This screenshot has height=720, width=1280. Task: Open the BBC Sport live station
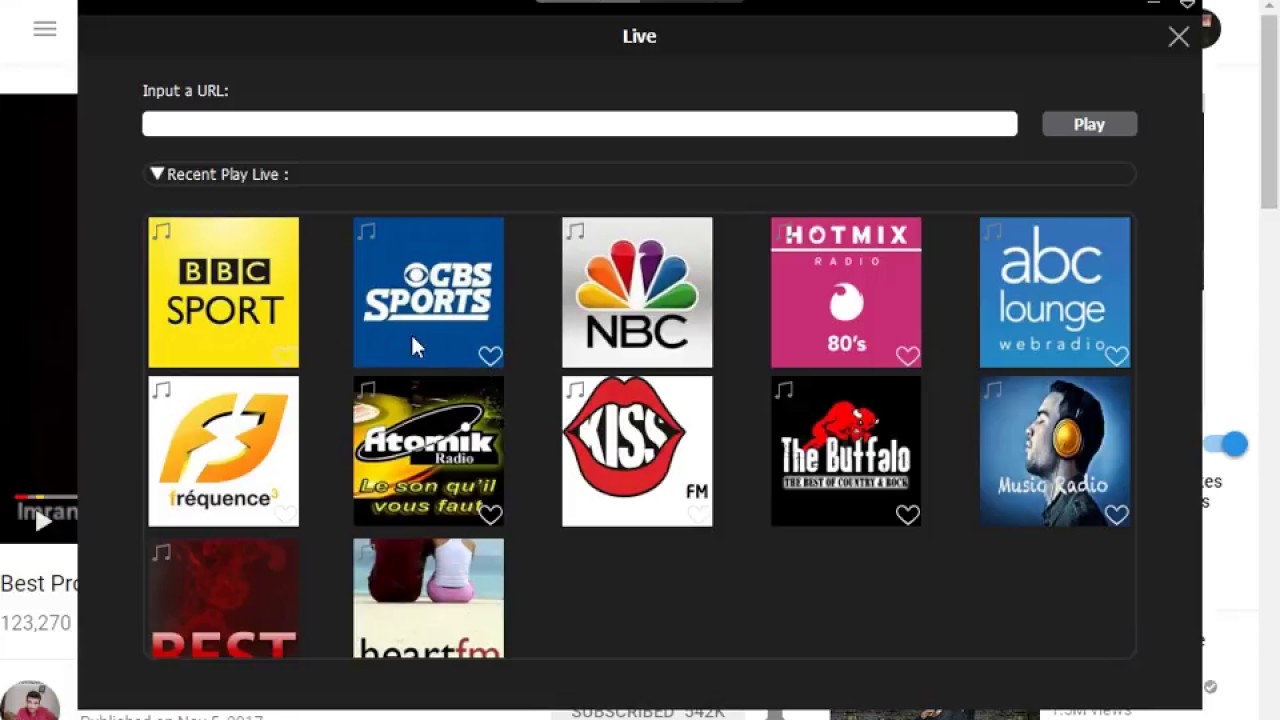(223, 292)
